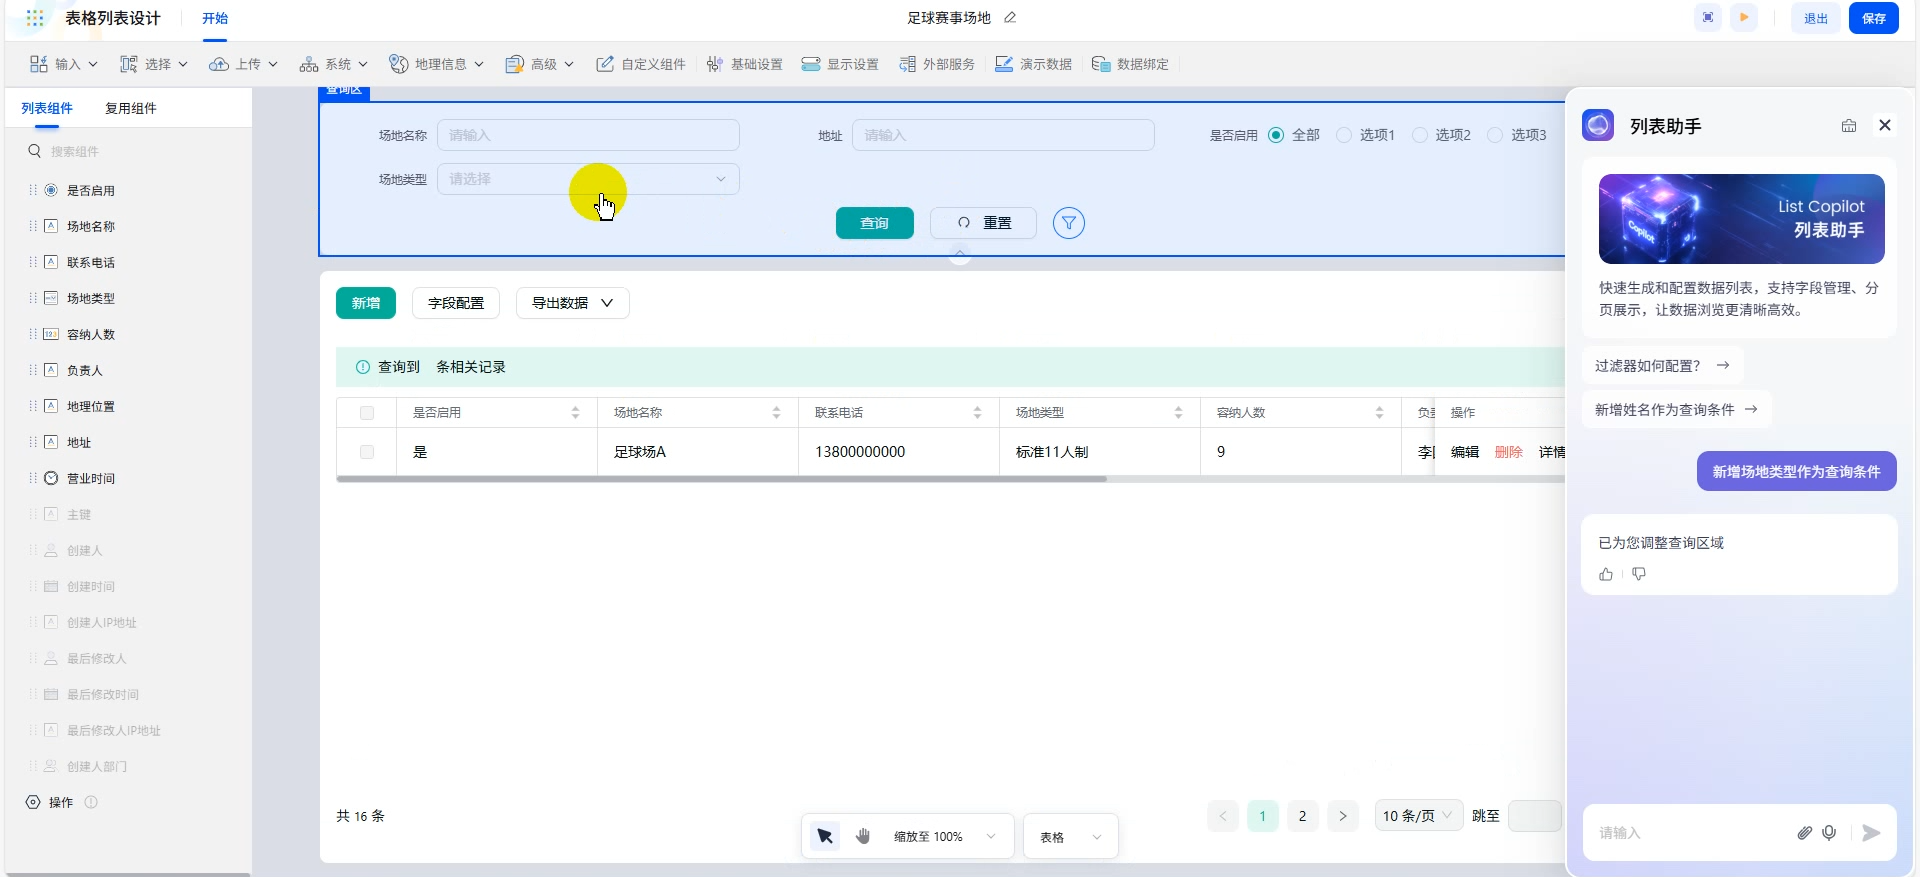
Task: Click the 退出 button
Action: (x=1816, y=18)
